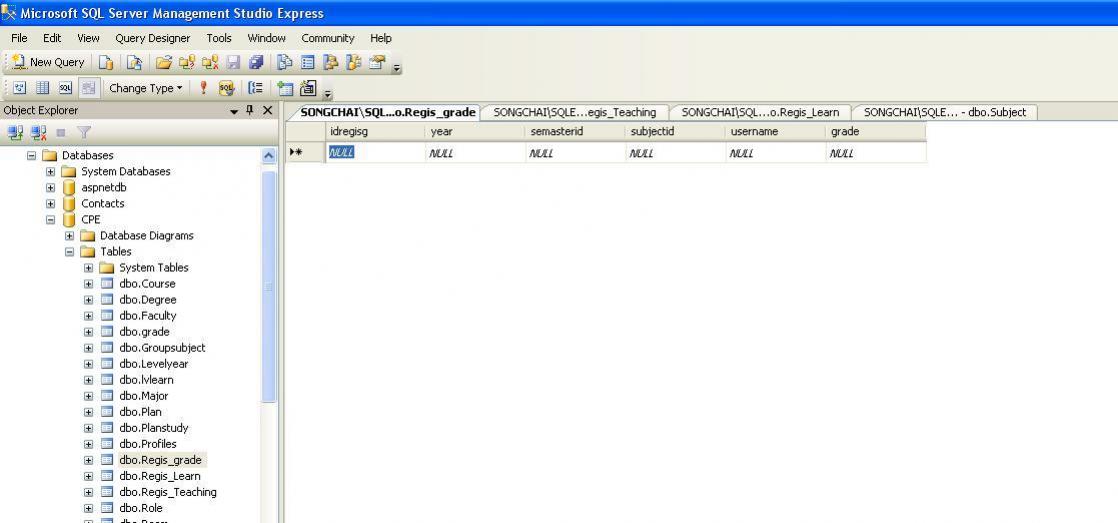Open Query Designer toolbar options overflow arrow
1118x523 pixels.
[327, 94]
